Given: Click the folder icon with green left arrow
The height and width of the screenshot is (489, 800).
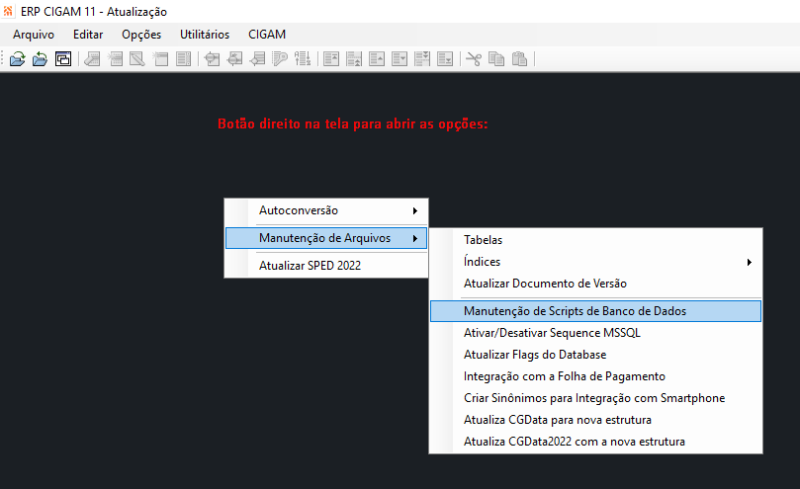Looking at the screenshot, I should tap(40, 59).
